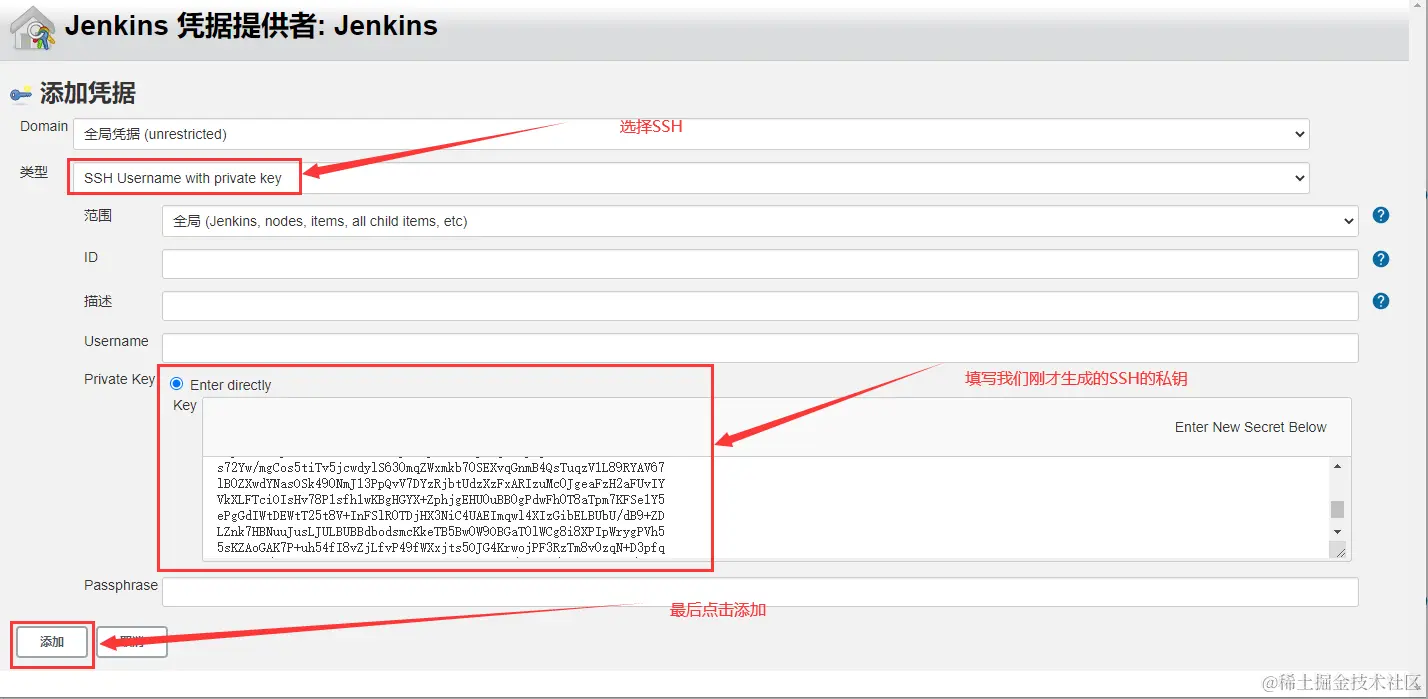Click the Private Key label

coord(120,379)
